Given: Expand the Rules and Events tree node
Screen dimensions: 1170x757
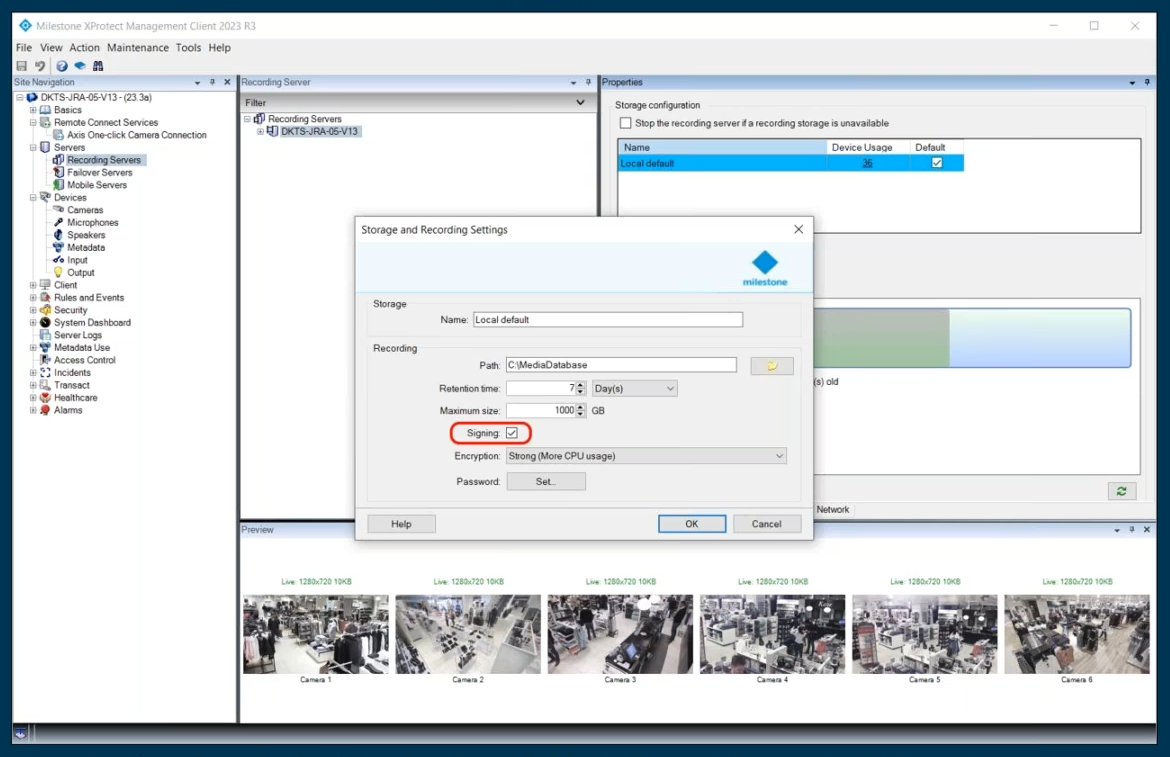Looking at the screenshot, I should 33,298.
